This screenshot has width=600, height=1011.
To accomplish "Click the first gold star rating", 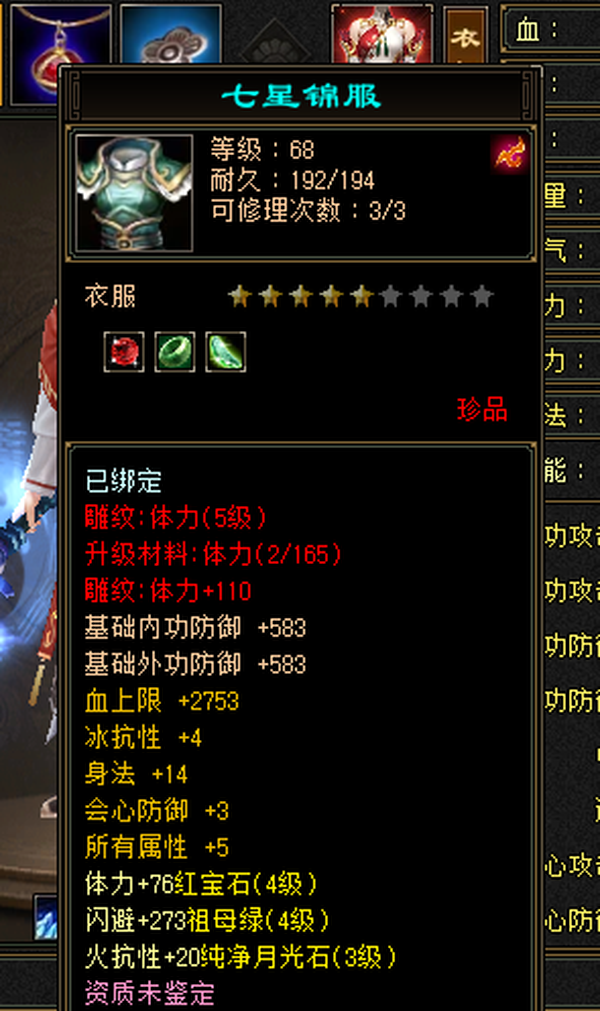I will [239, 297].
